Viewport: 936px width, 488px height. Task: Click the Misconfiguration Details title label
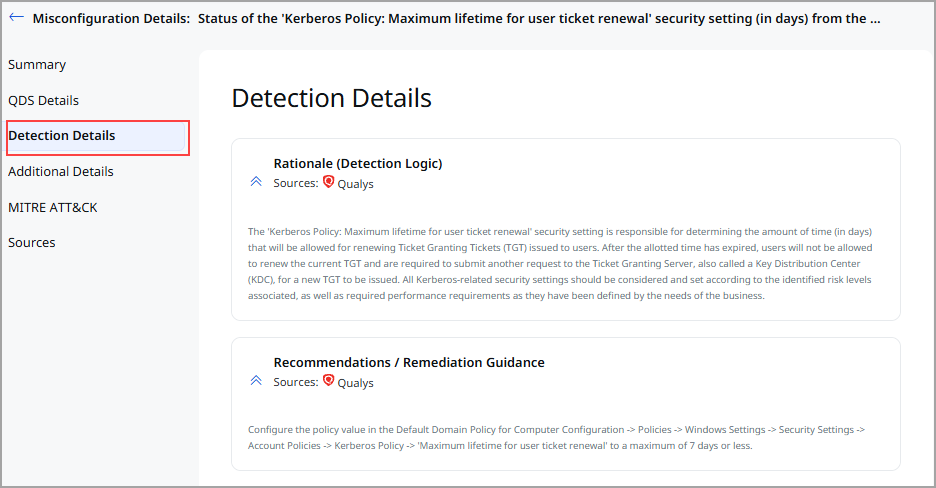click(x=111, y=18)
